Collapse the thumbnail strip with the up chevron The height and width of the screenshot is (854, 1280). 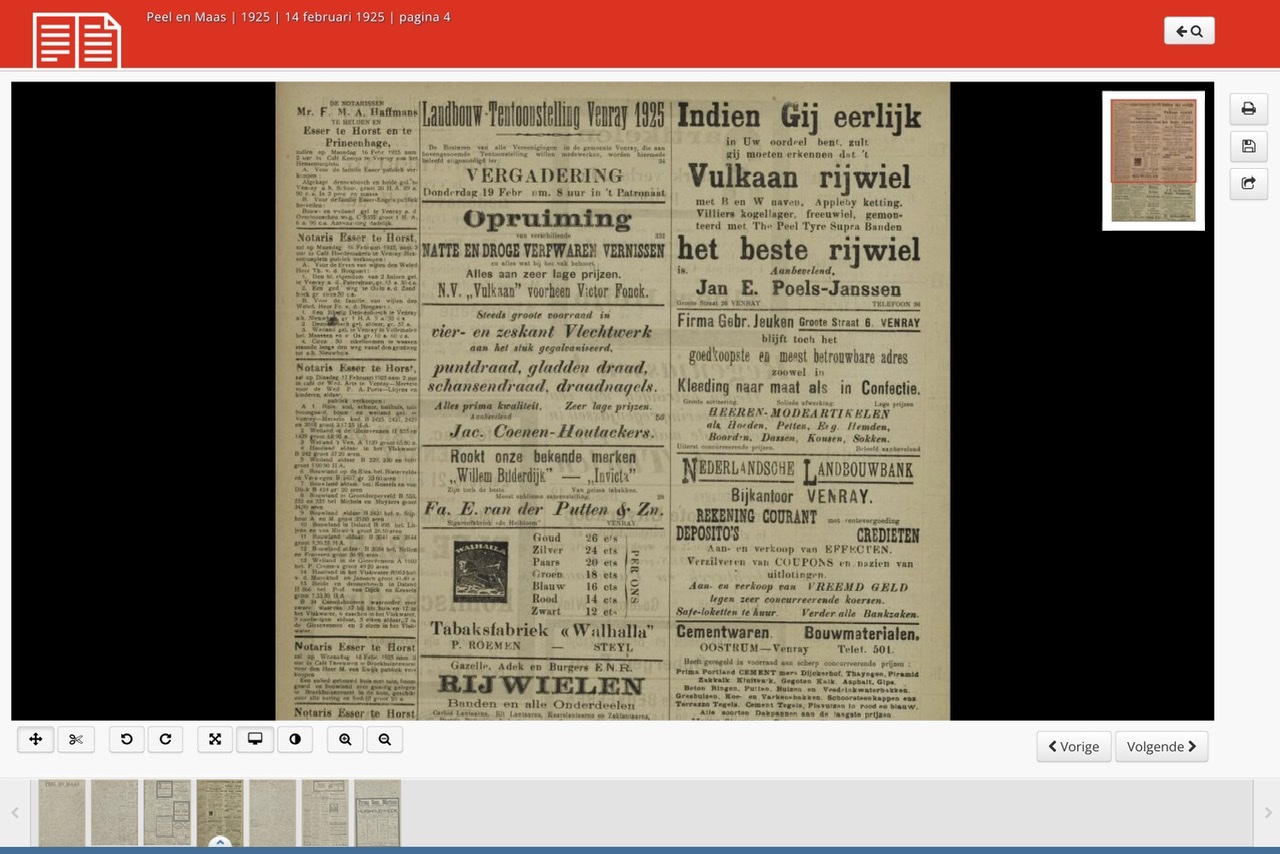[x=220, y=843]
